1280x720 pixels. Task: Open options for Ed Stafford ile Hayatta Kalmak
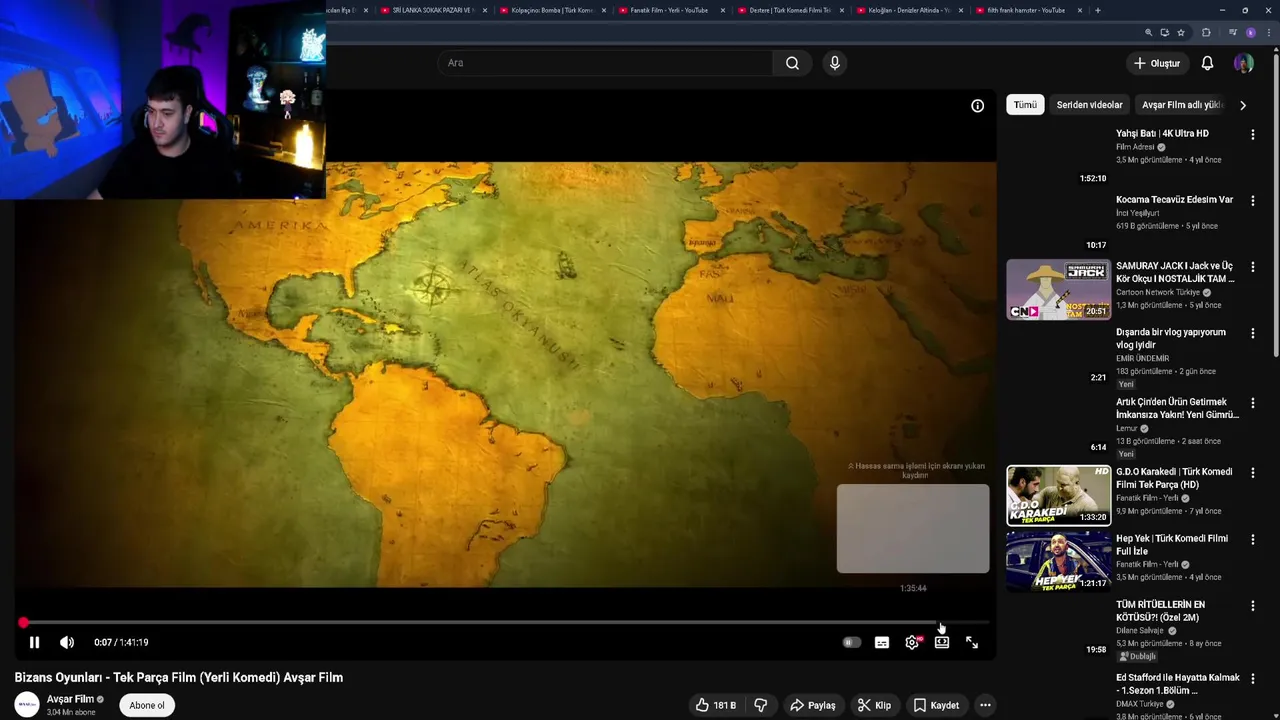click(1253, 678)
